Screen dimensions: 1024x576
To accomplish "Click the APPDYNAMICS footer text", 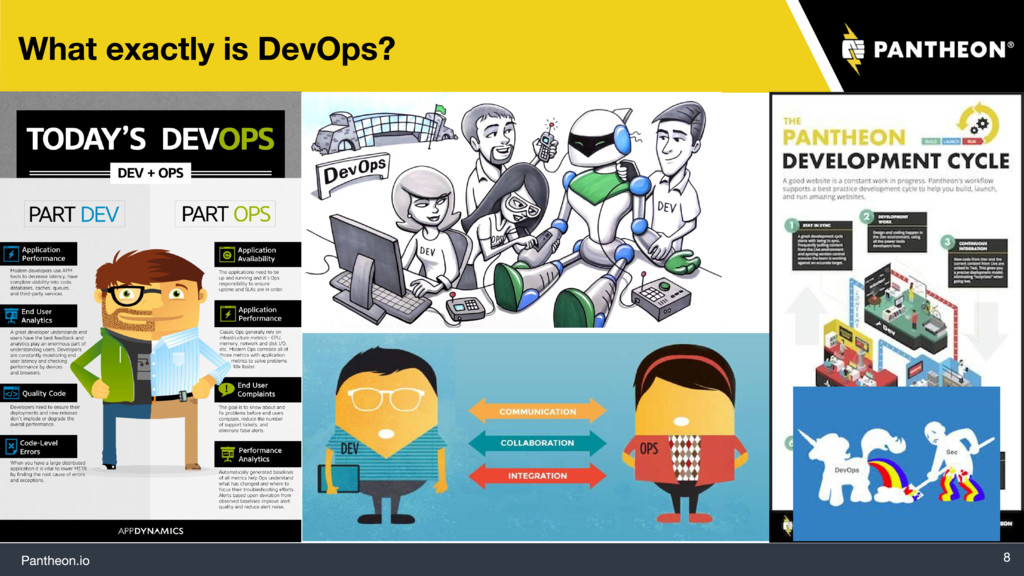I will coord(150,531).
